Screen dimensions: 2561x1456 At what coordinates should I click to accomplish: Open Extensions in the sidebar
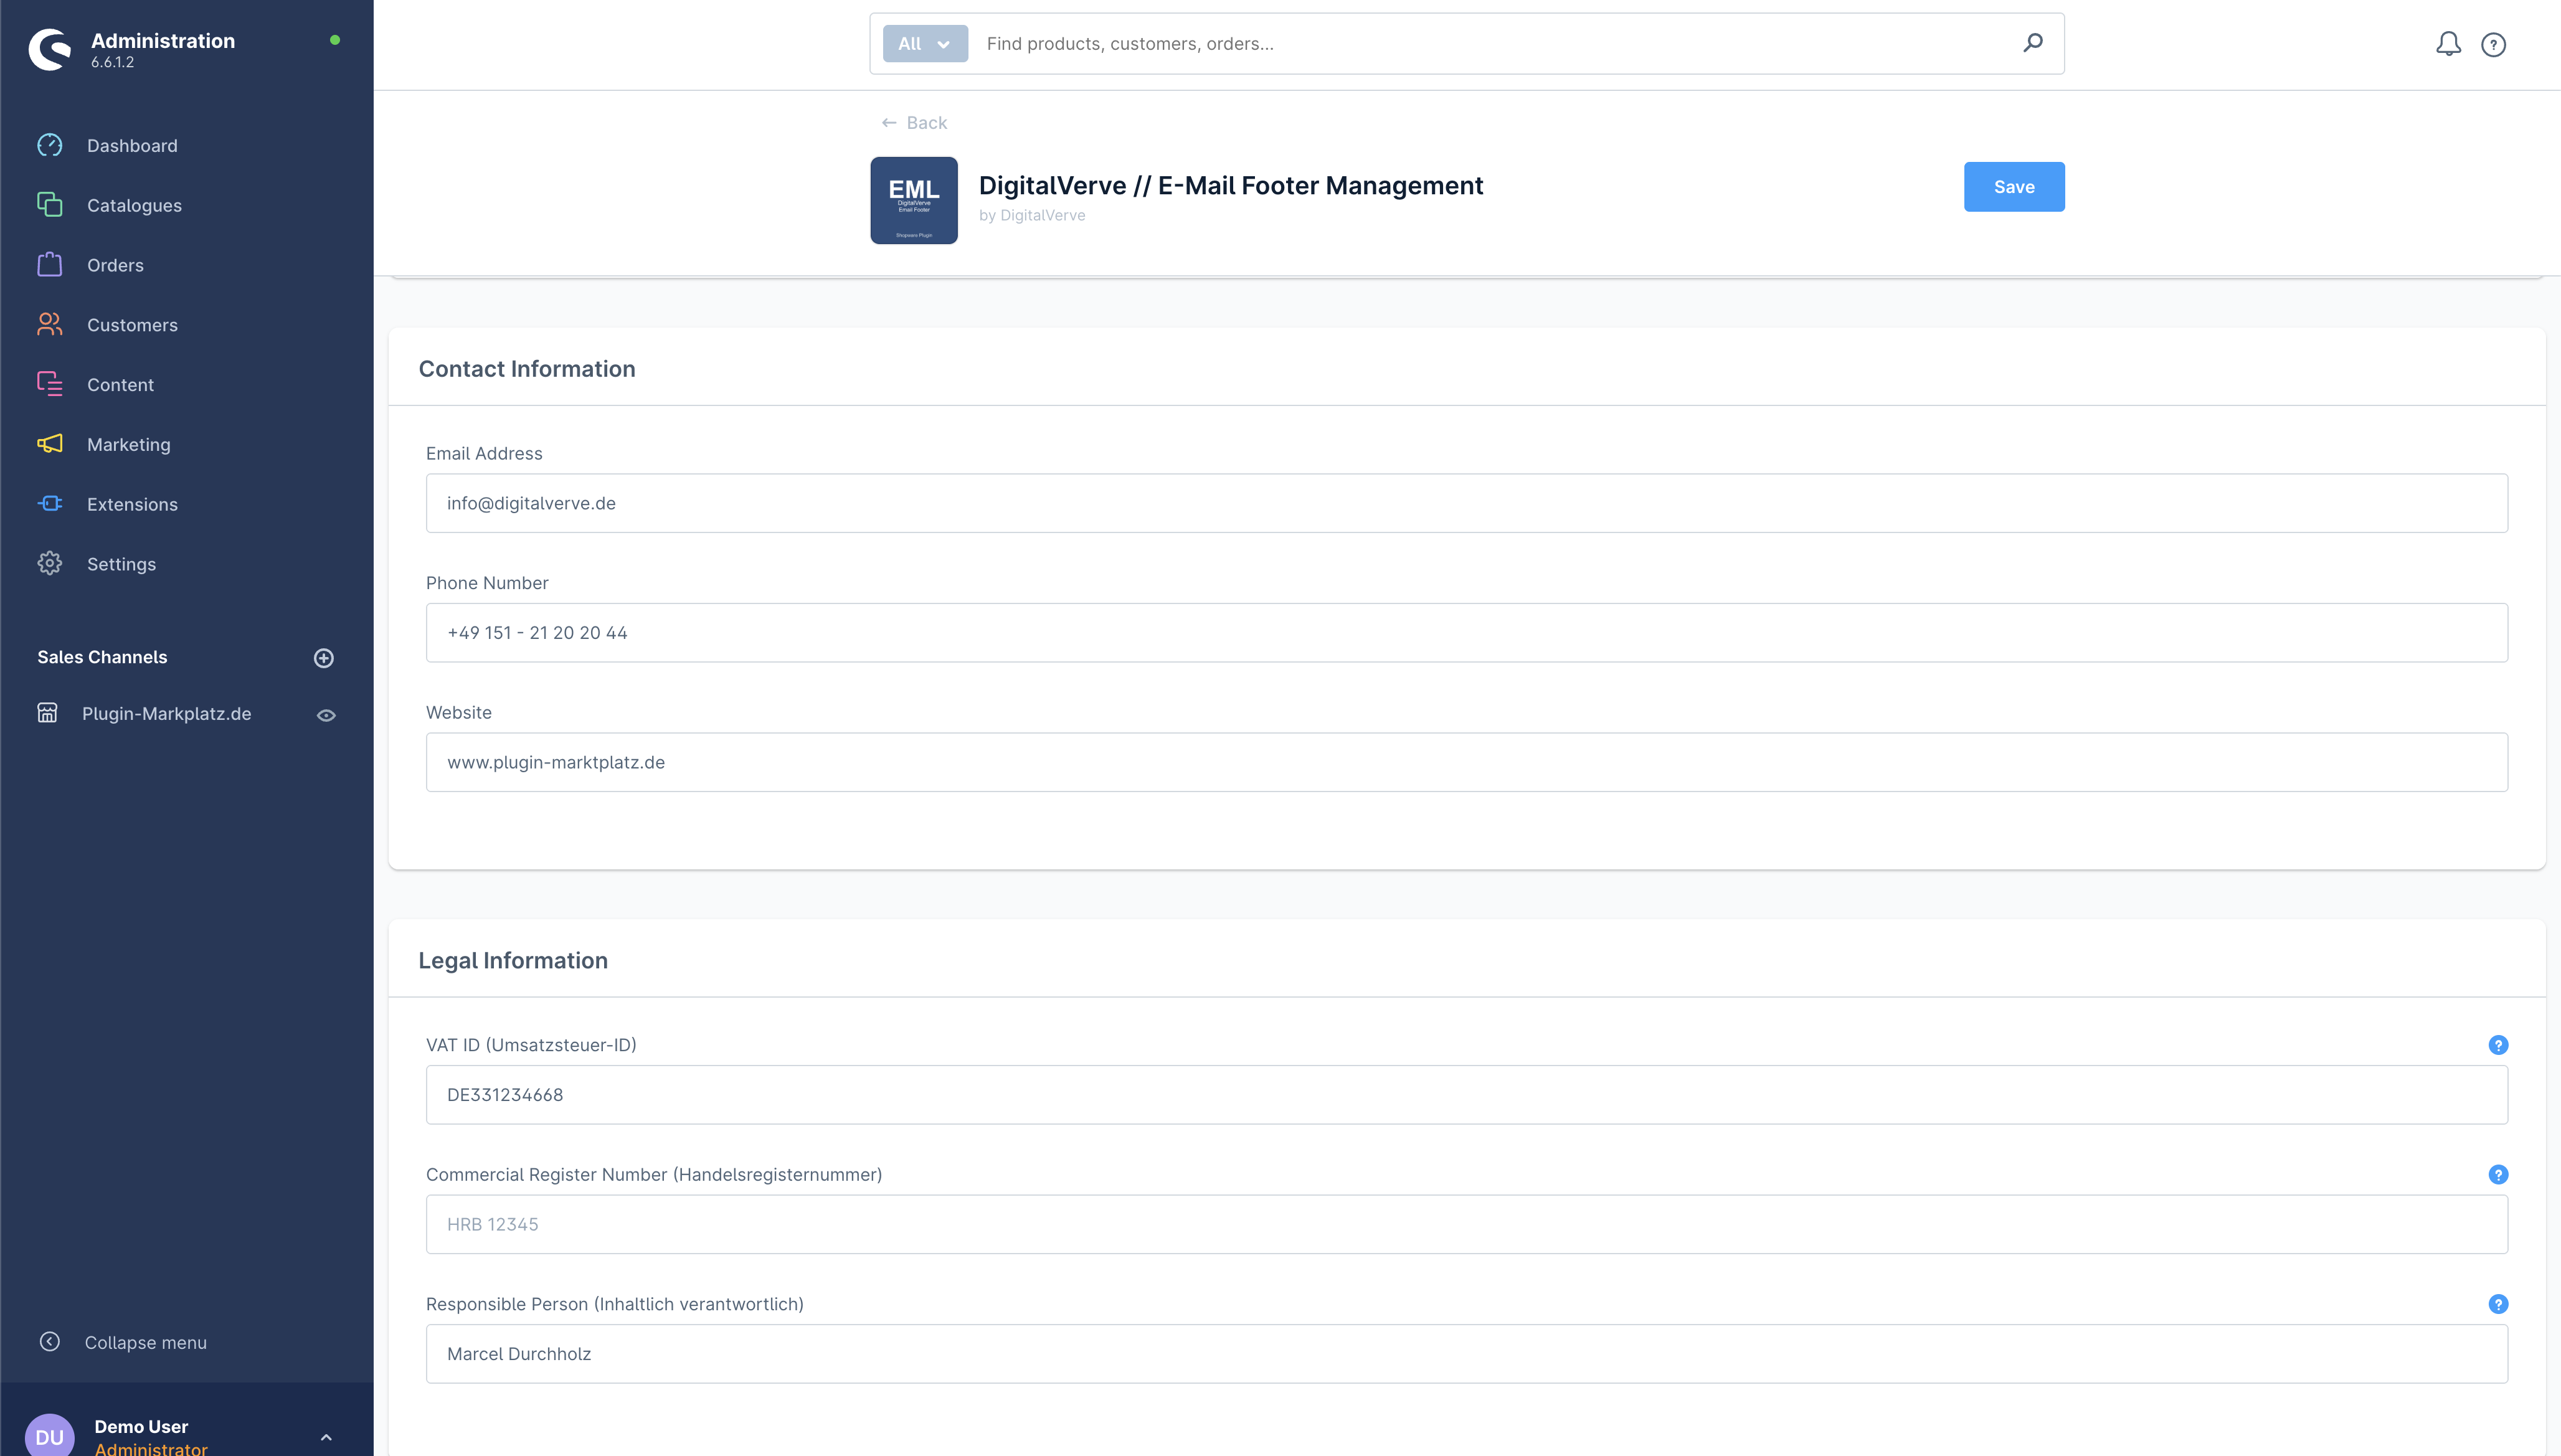click(132, 504)
